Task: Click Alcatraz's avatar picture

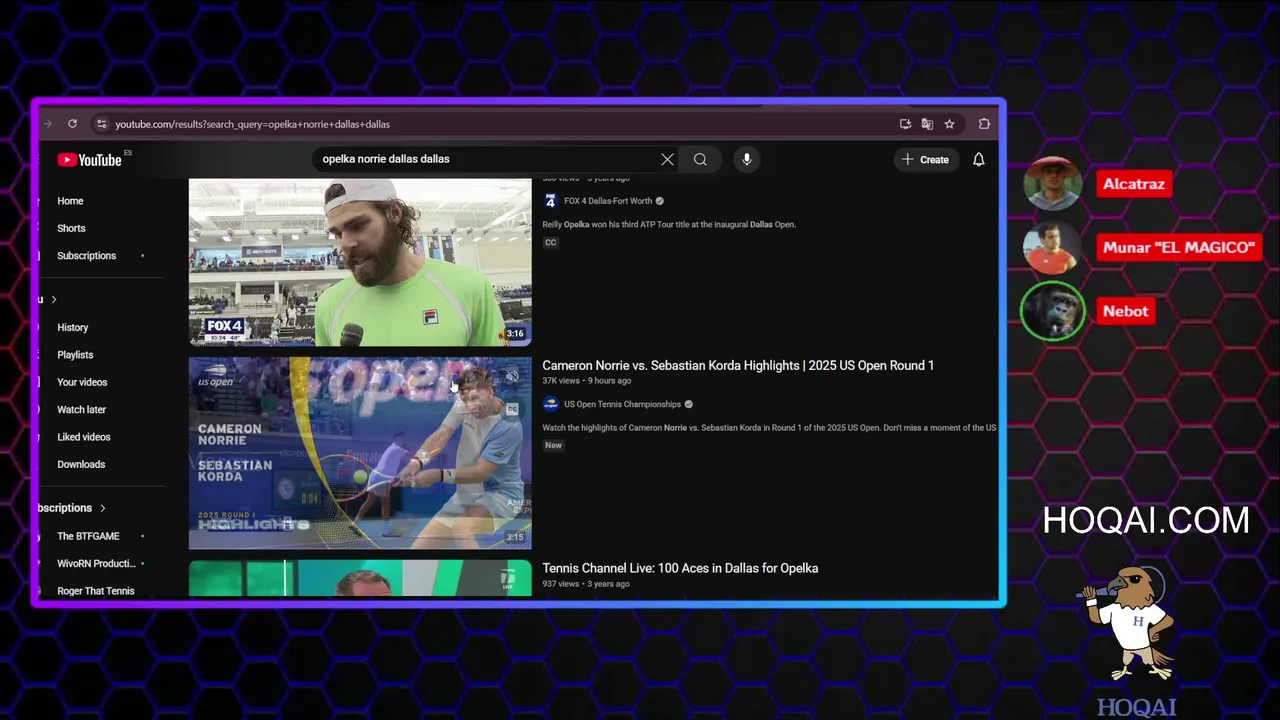Action: pyautogui.click(x=1052, y=184)
